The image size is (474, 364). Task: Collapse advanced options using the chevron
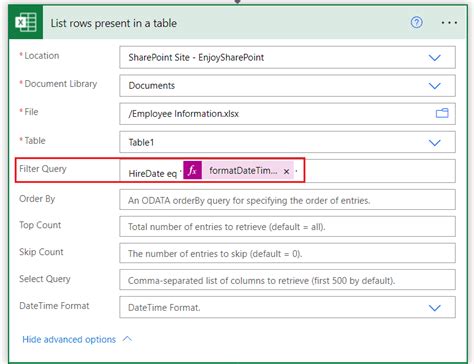coord(127,339)
